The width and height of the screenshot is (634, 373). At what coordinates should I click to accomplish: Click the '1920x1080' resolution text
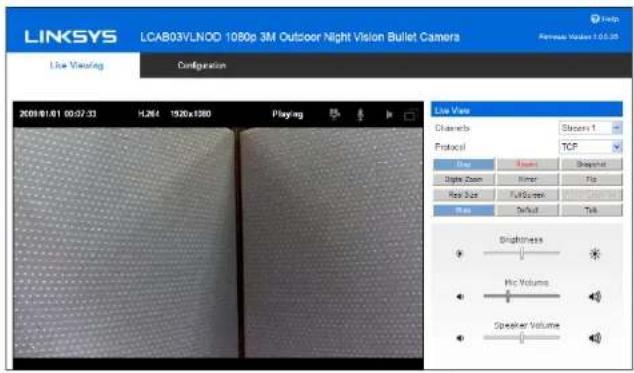[x=190, y=114]
